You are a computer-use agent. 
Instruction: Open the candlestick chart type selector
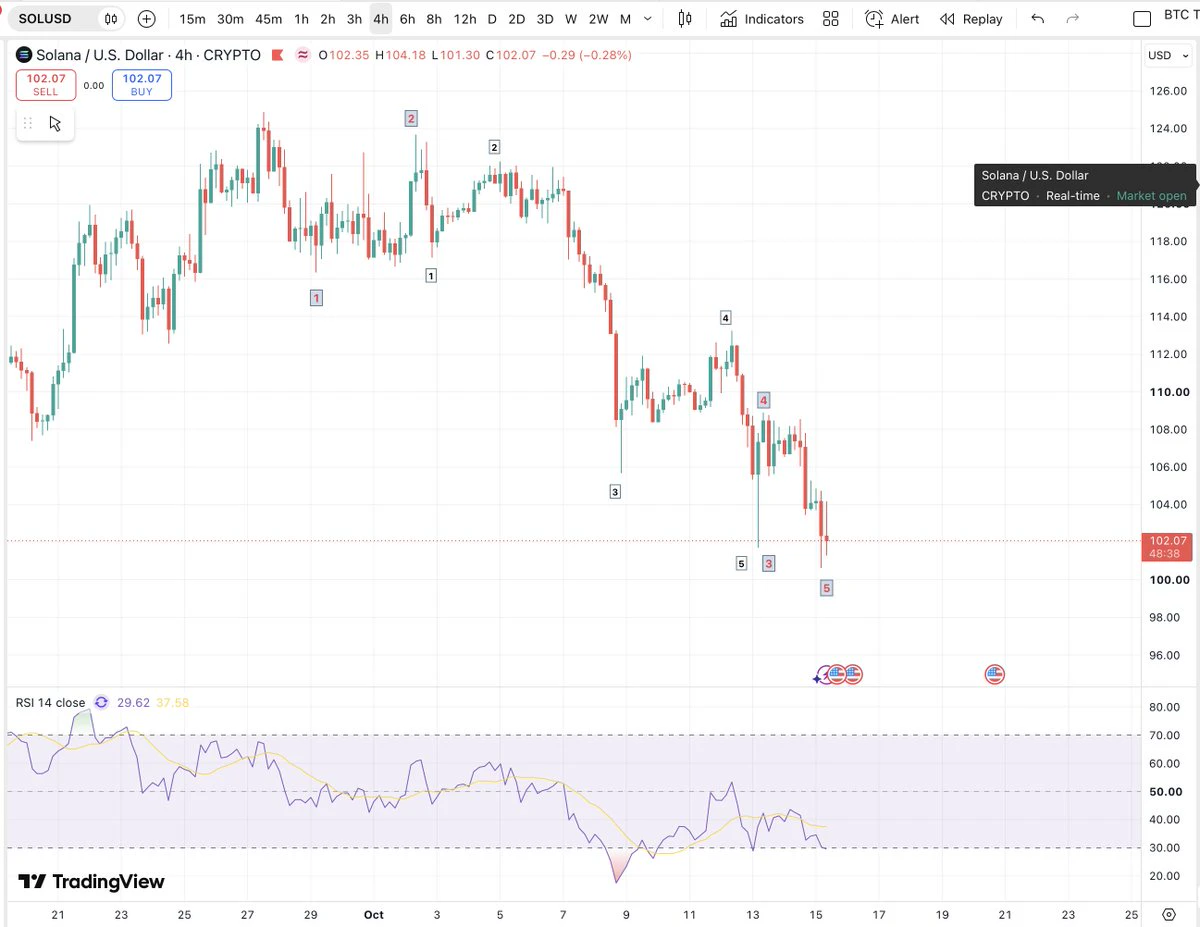[x=685, y=19]
